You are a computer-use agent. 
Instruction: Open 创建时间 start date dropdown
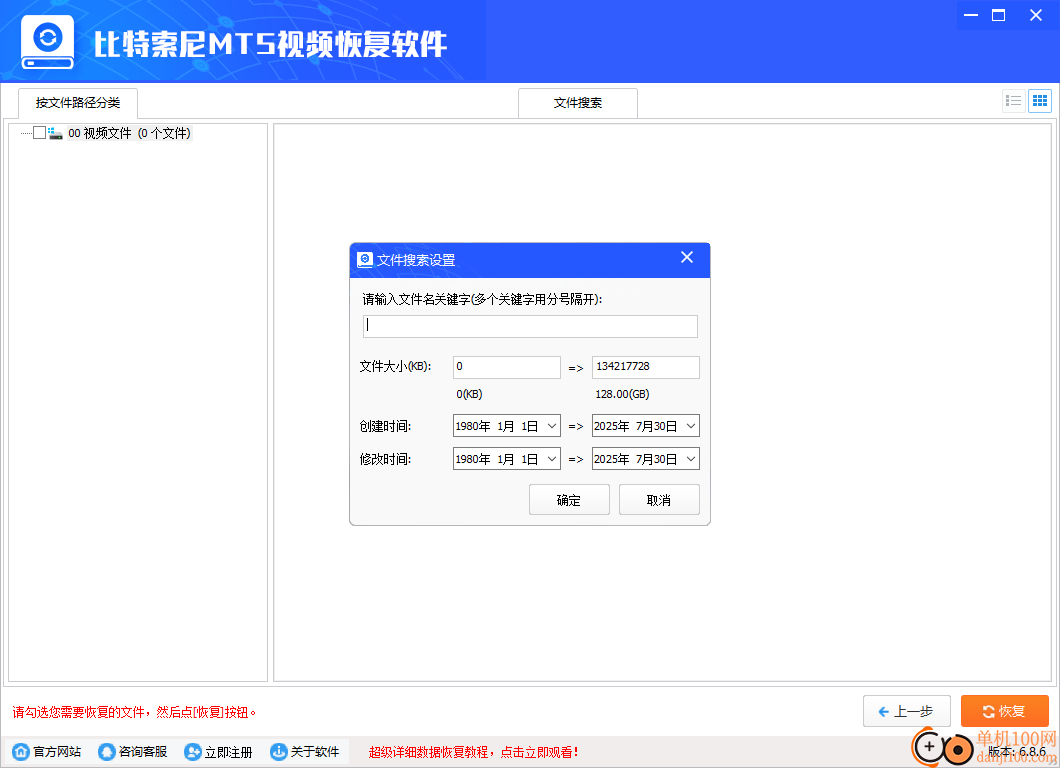click(552, 426)
